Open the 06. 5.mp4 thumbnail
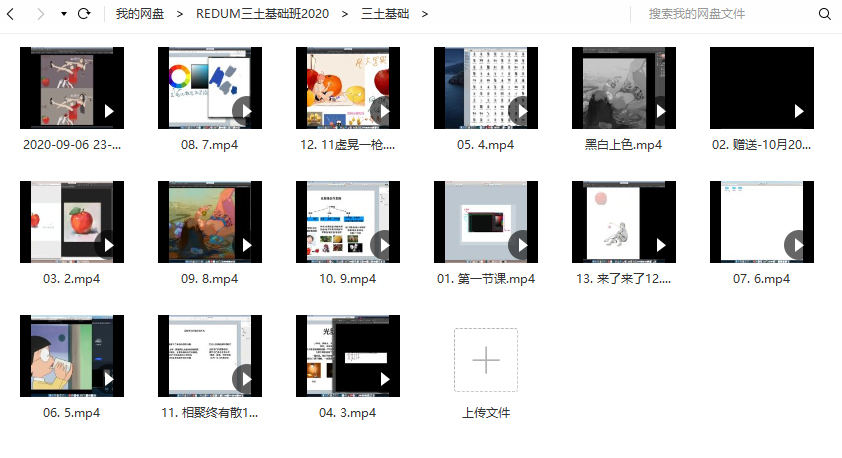Image resolution: width=842 pixels, height=458 pixels. 72,355
